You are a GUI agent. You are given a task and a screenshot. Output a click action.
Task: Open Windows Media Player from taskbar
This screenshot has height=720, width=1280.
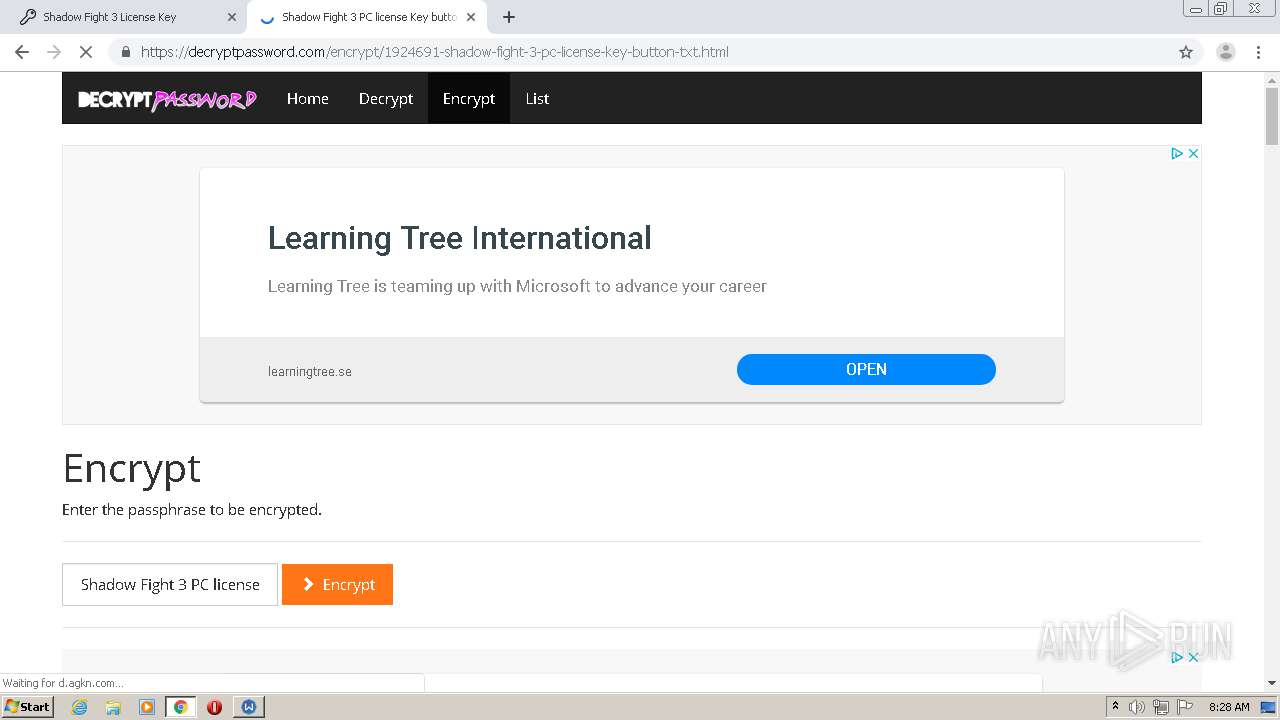[147, 707]
